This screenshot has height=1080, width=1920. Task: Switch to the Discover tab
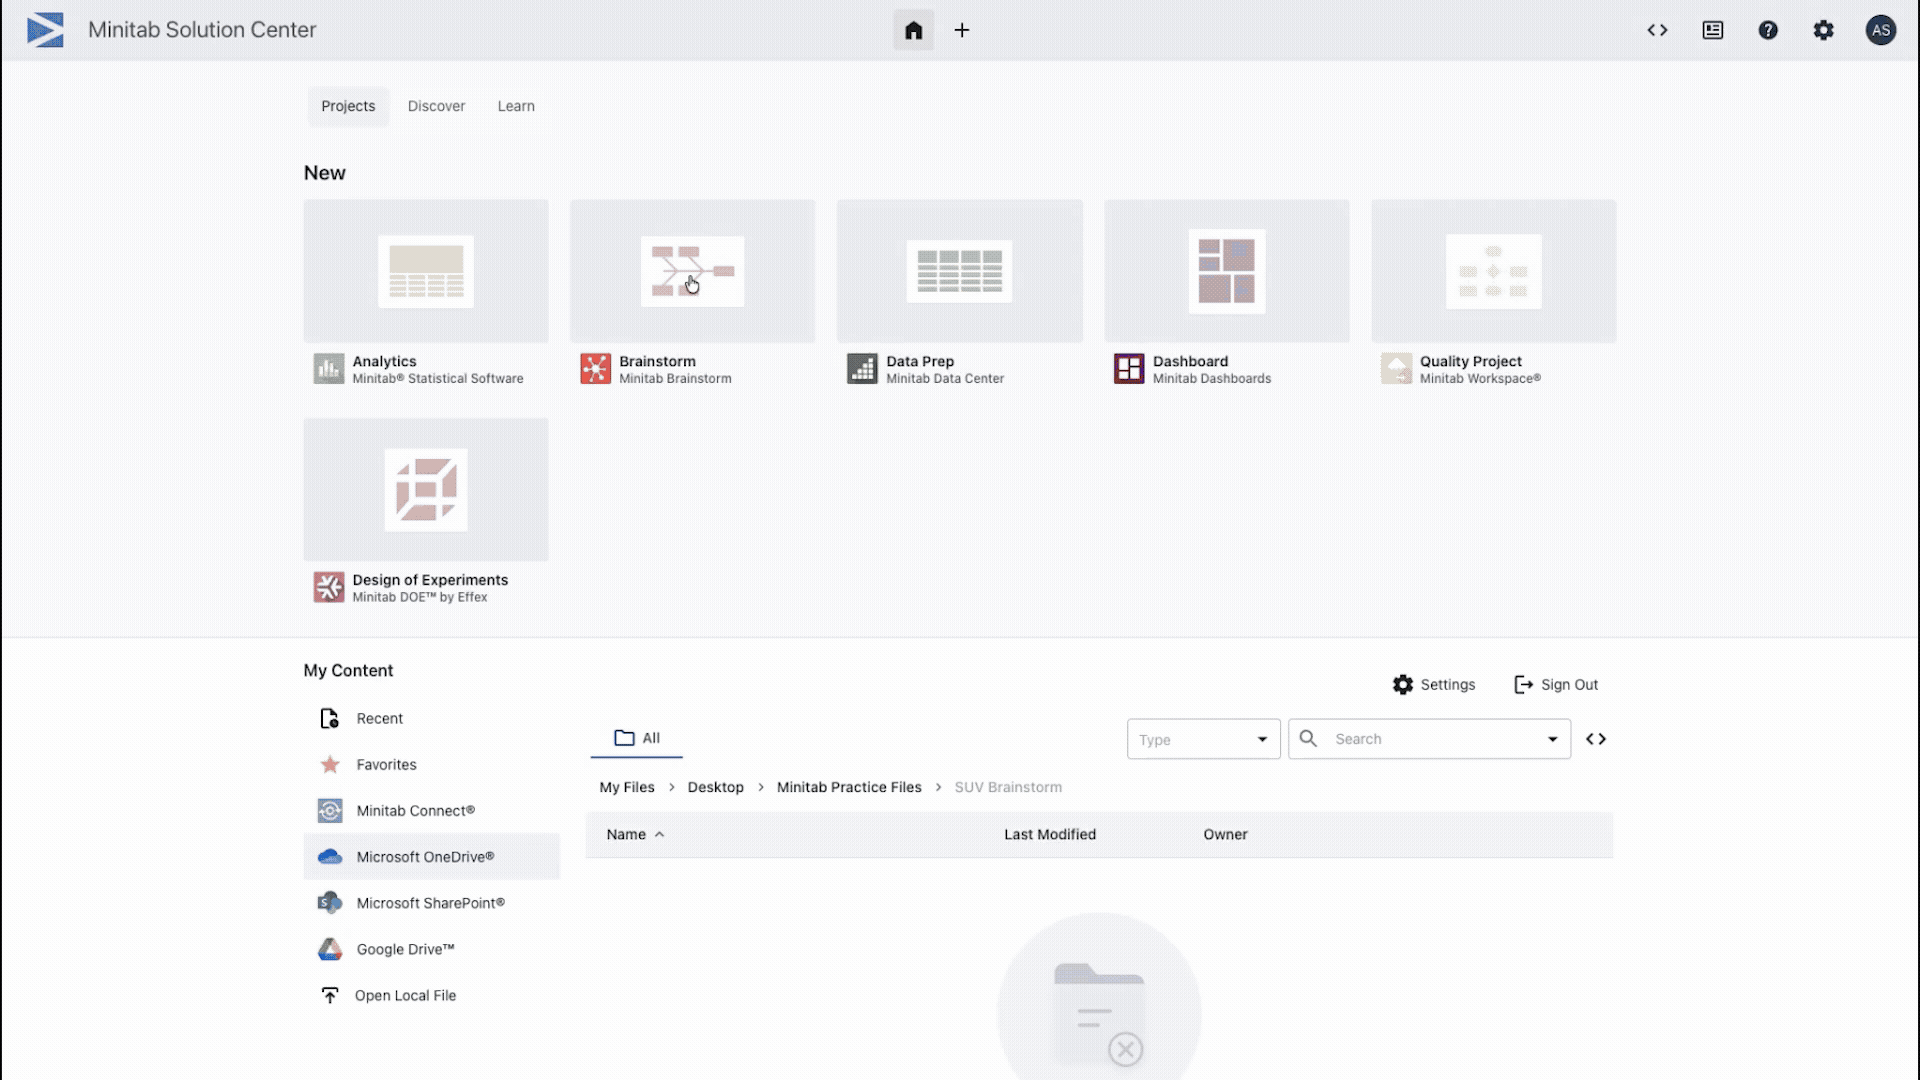[x=436, y=106]
